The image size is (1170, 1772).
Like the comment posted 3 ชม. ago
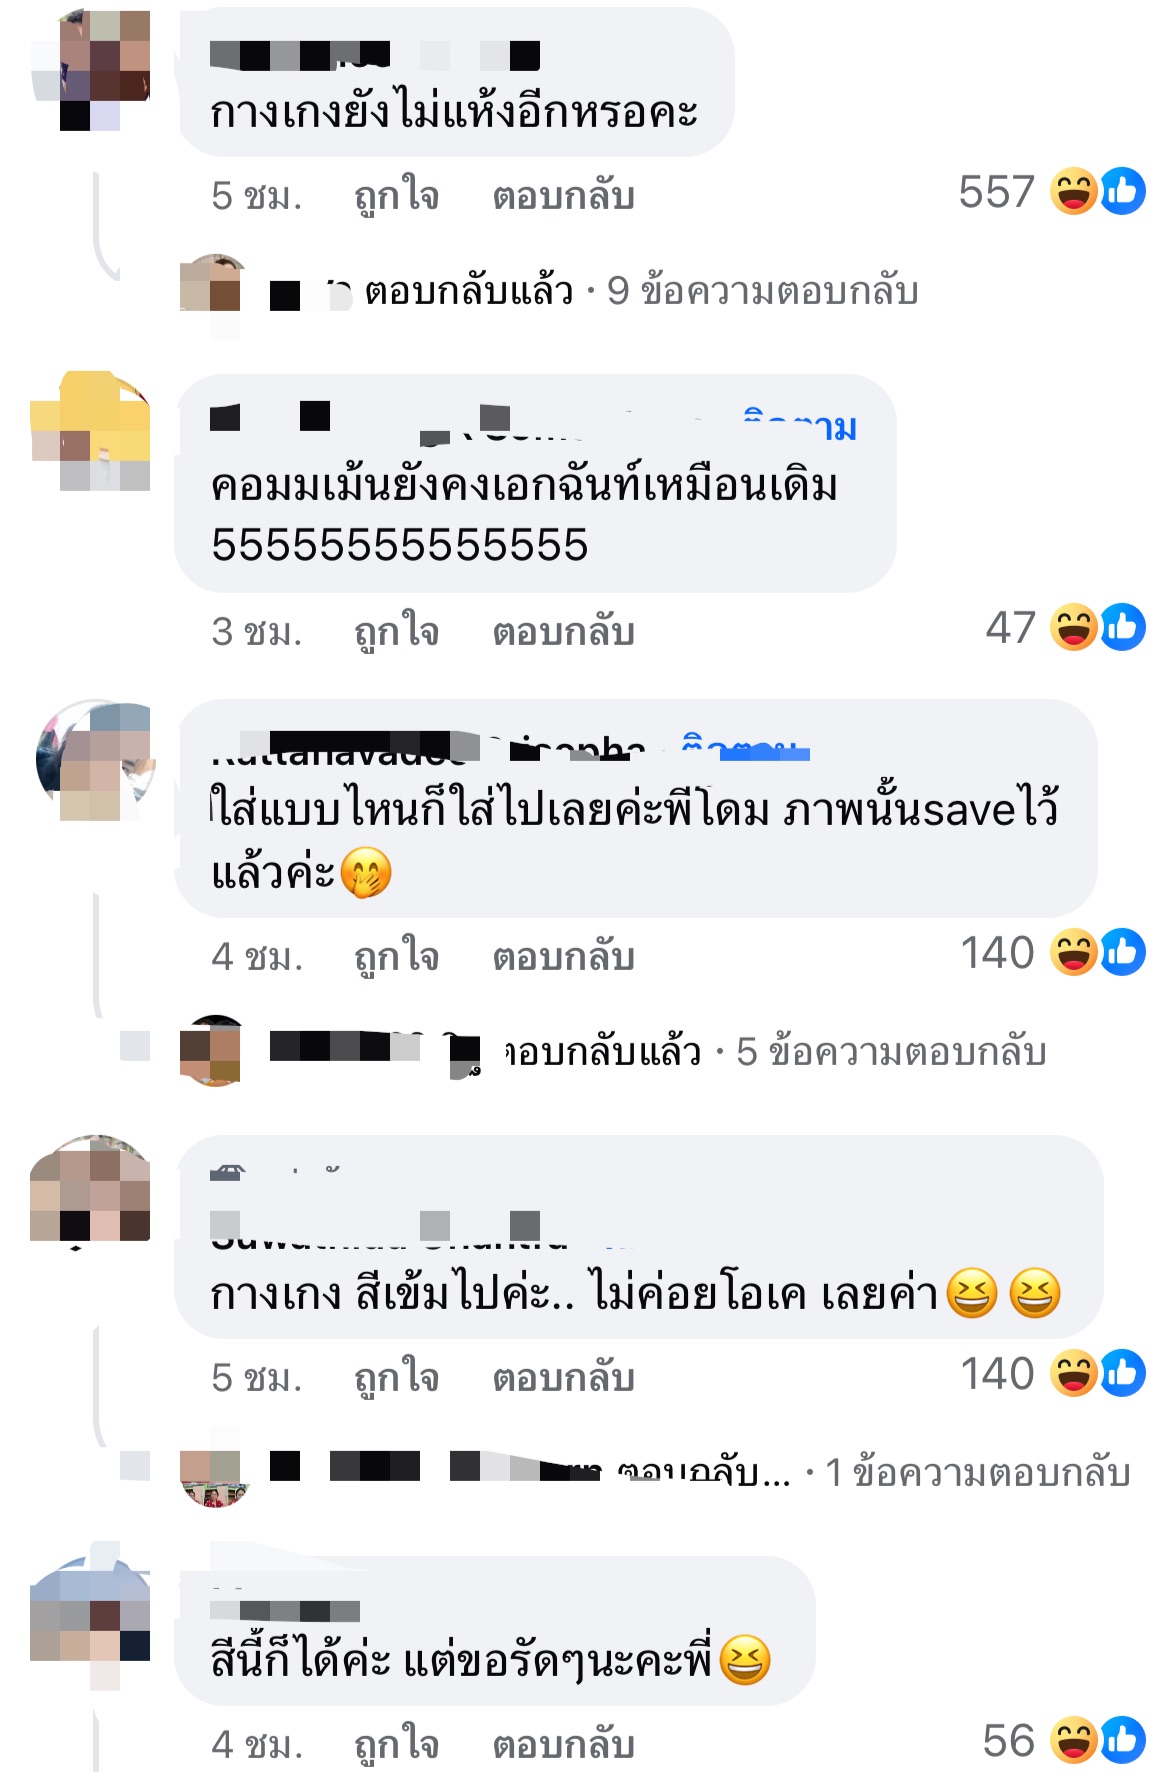397,631
